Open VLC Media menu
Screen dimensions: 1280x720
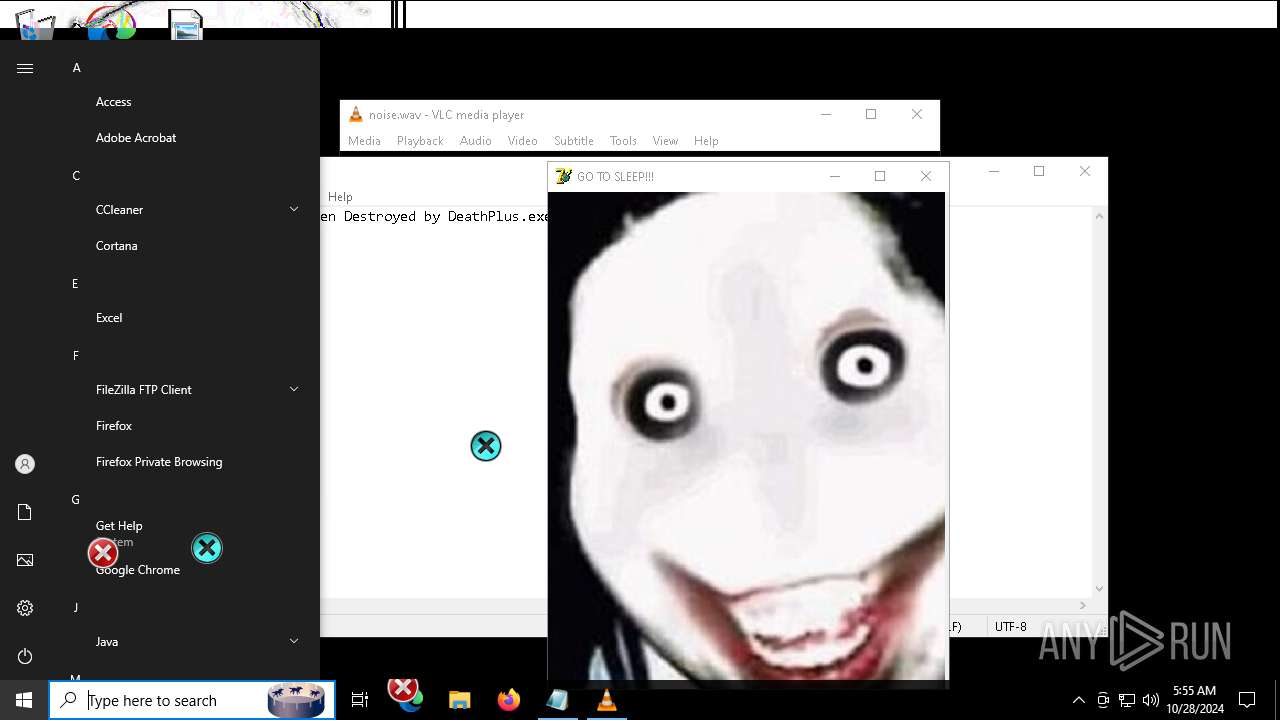pyautogui.click(x=364, y=141)
